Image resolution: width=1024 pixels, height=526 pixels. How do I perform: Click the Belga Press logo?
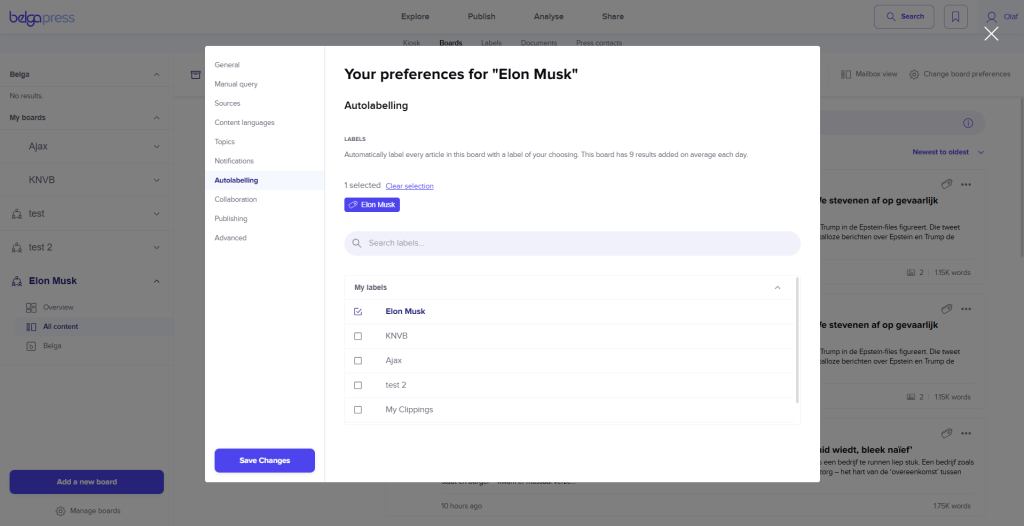click(x=42, y=17)
